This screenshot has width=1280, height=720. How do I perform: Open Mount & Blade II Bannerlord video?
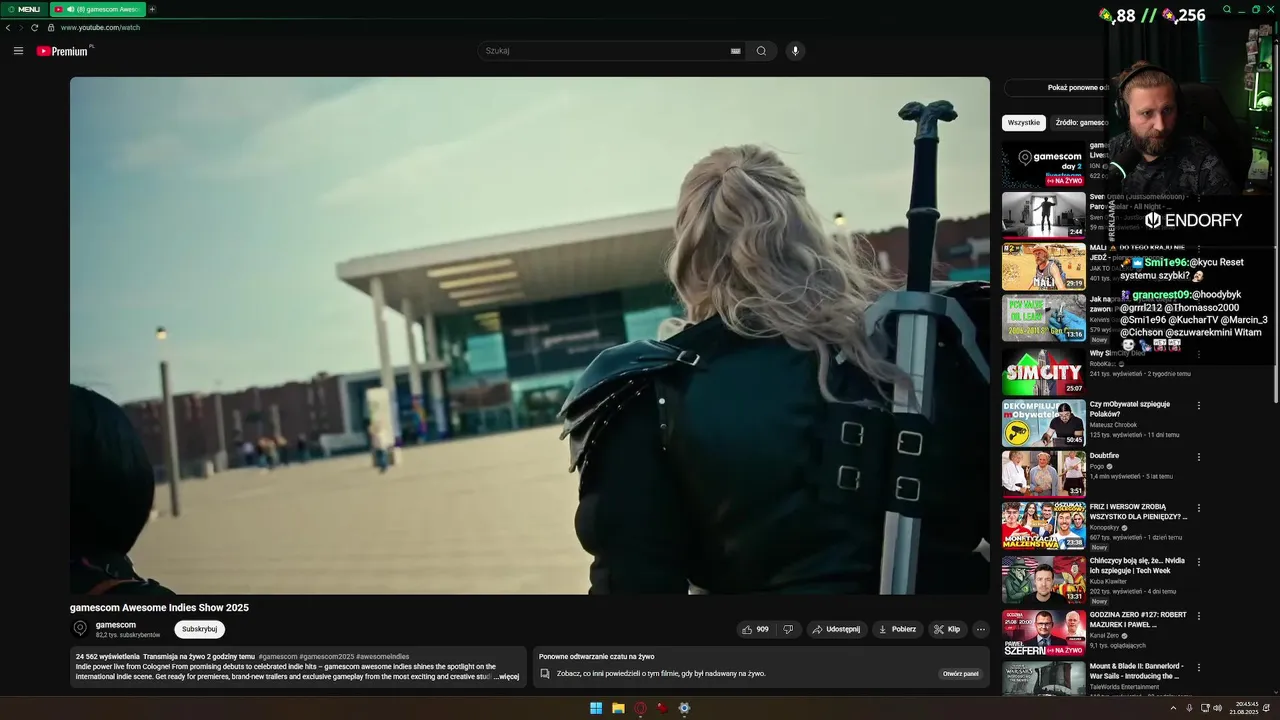click(1137, 671)
